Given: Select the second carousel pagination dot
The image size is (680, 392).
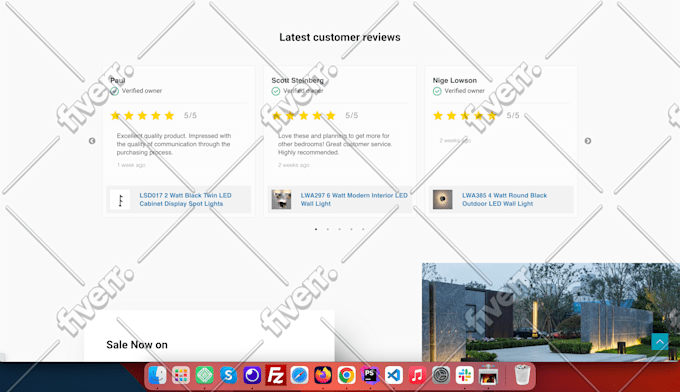Looking at the screenshot, I should [327, 229].
